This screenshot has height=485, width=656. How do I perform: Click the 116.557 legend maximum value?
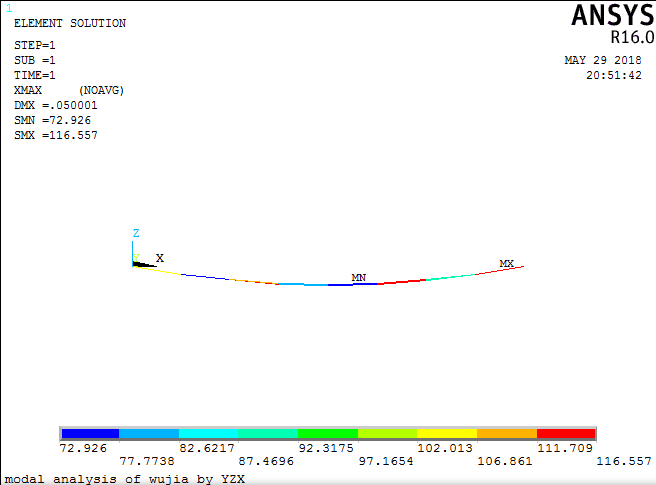tap(625, 462)
